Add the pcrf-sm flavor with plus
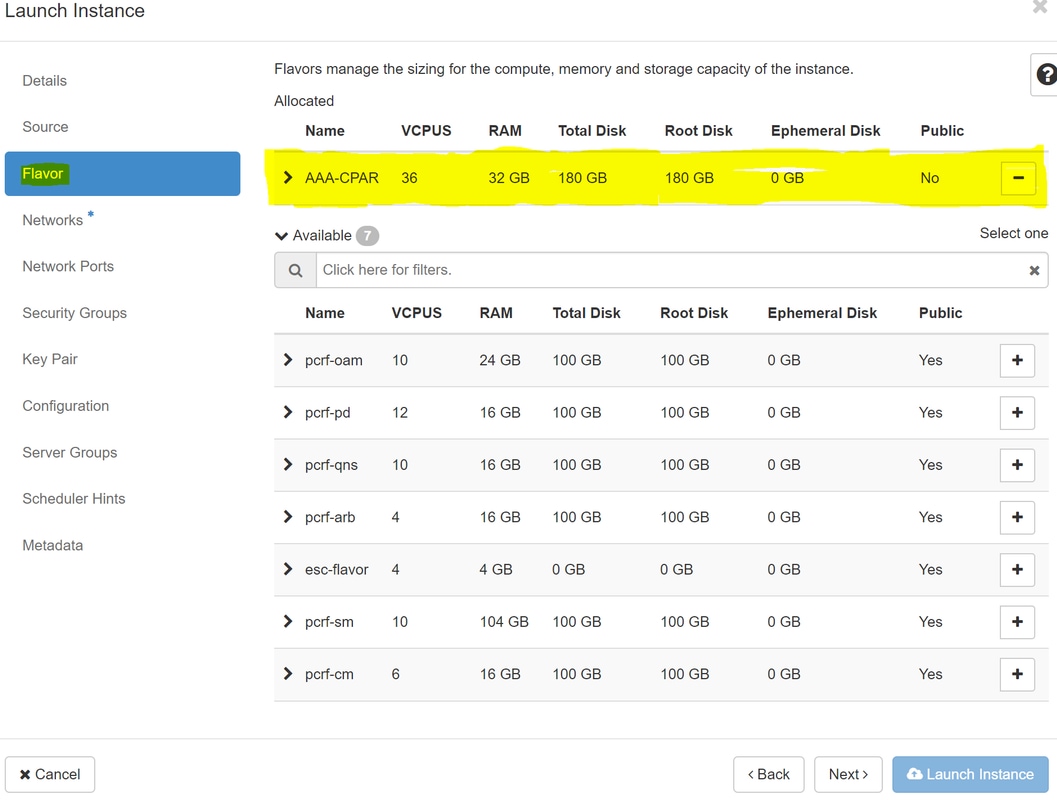The width and height of the screenshot is (1057, 800). coord(1017,622)
